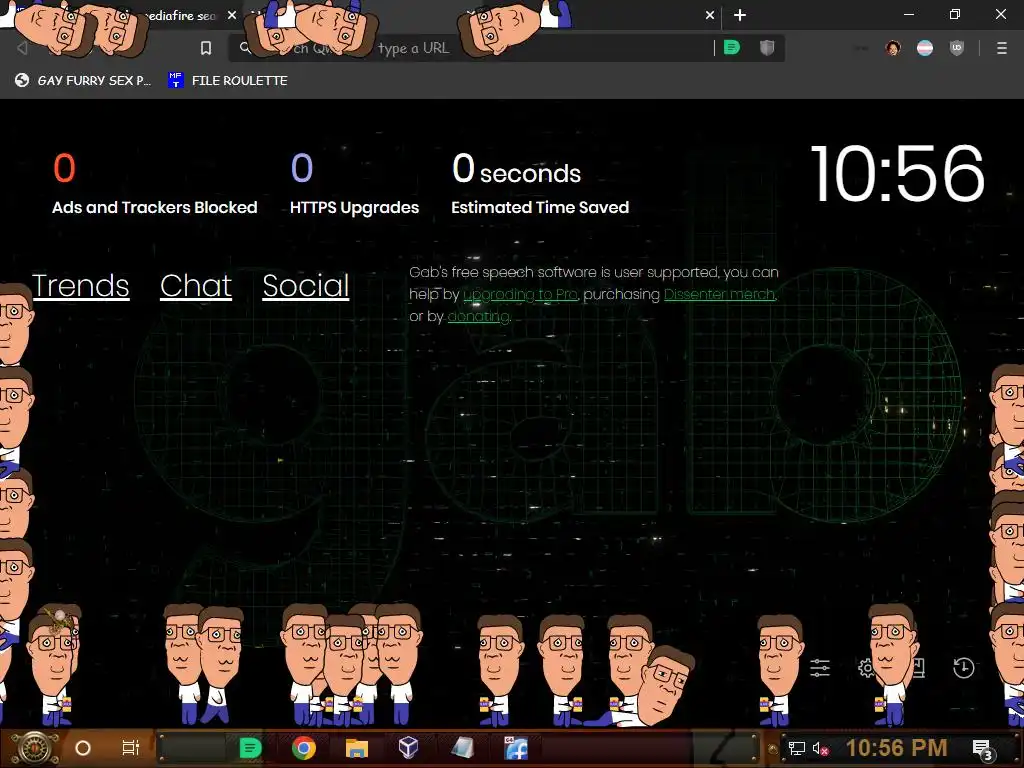The image size is (1024, 768).
Task: Launch Google Chrome from taskbar
Action: coord(304,748)
